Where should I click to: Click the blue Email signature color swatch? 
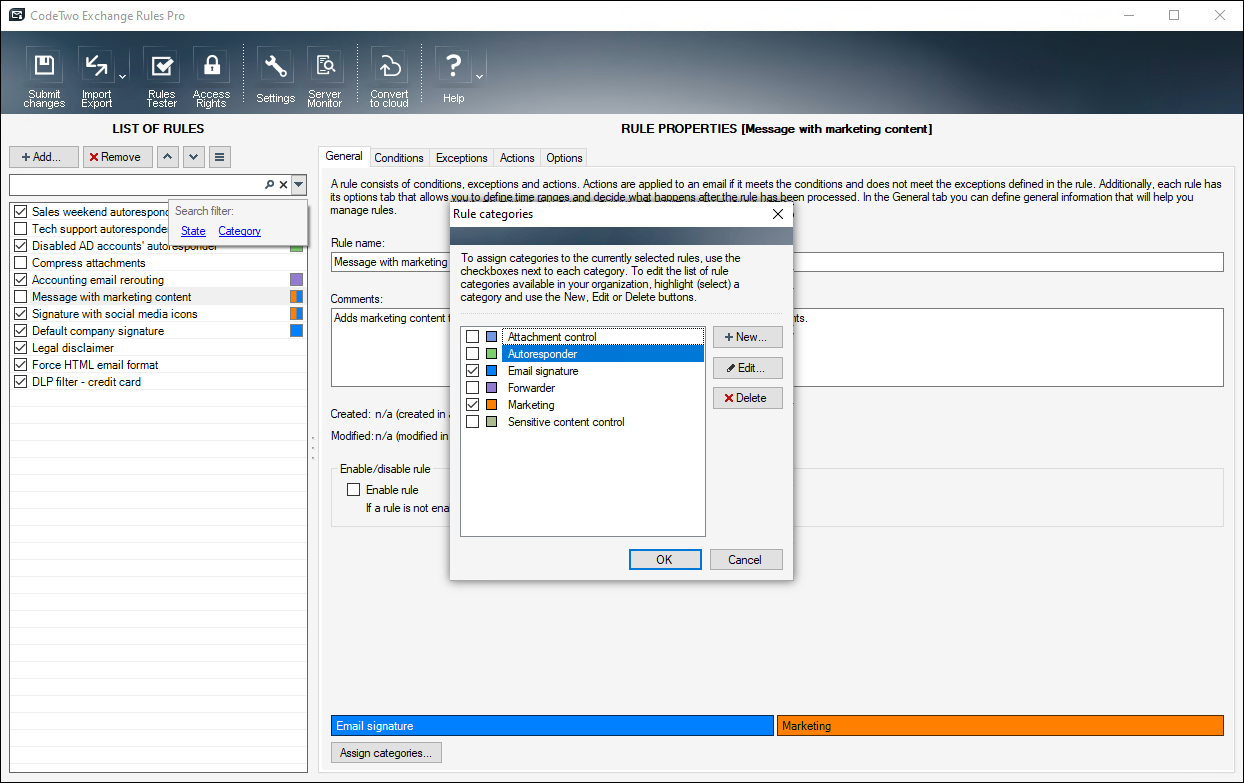point(491,371)
